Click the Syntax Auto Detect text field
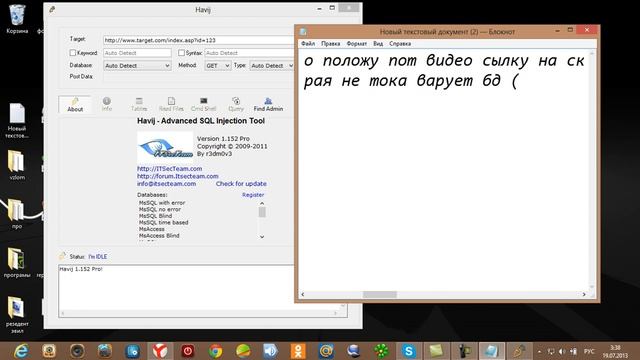Image resolution: width=640 pixels, height=360 pixels. coord(249,53)
